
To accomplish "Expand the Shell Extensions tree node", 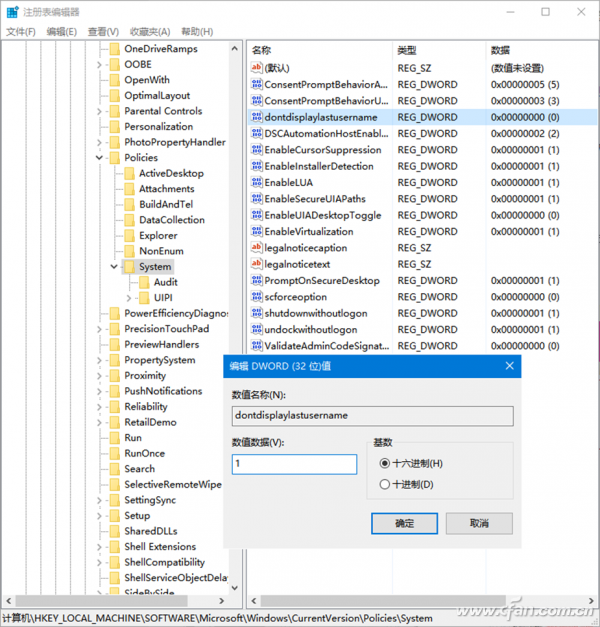I will [x=99, y=547].
